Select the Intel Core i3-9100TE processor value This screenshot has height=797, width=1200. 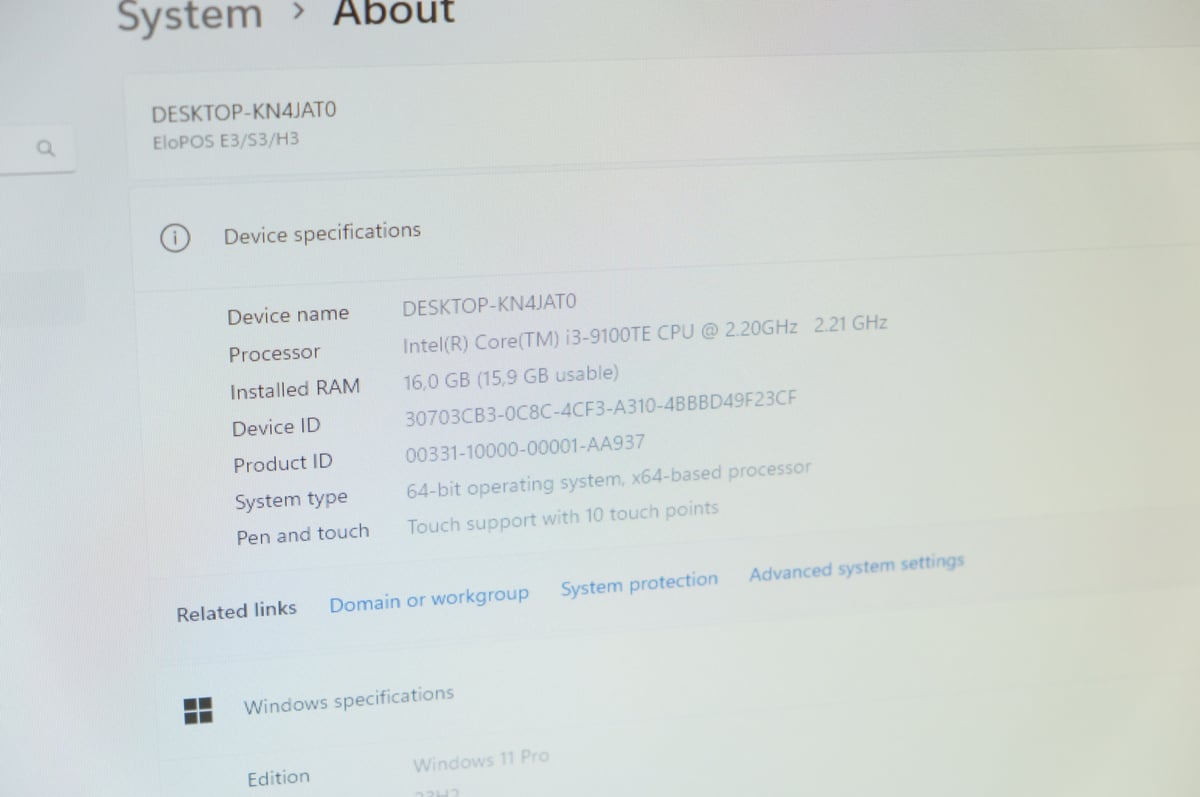tap(645, 335)
